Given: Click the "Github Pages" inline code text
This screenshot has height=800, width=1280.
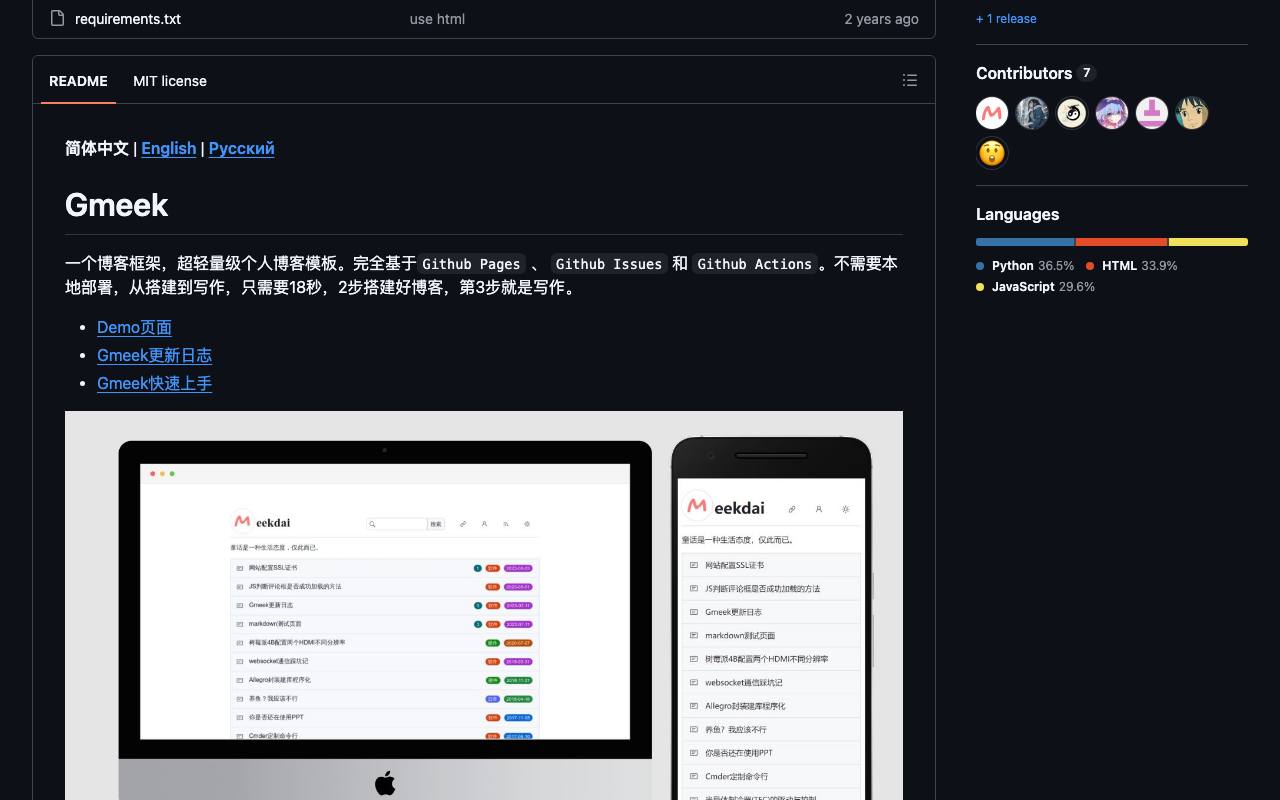Looking at the screenshot, I should click(x=471, y=264).
